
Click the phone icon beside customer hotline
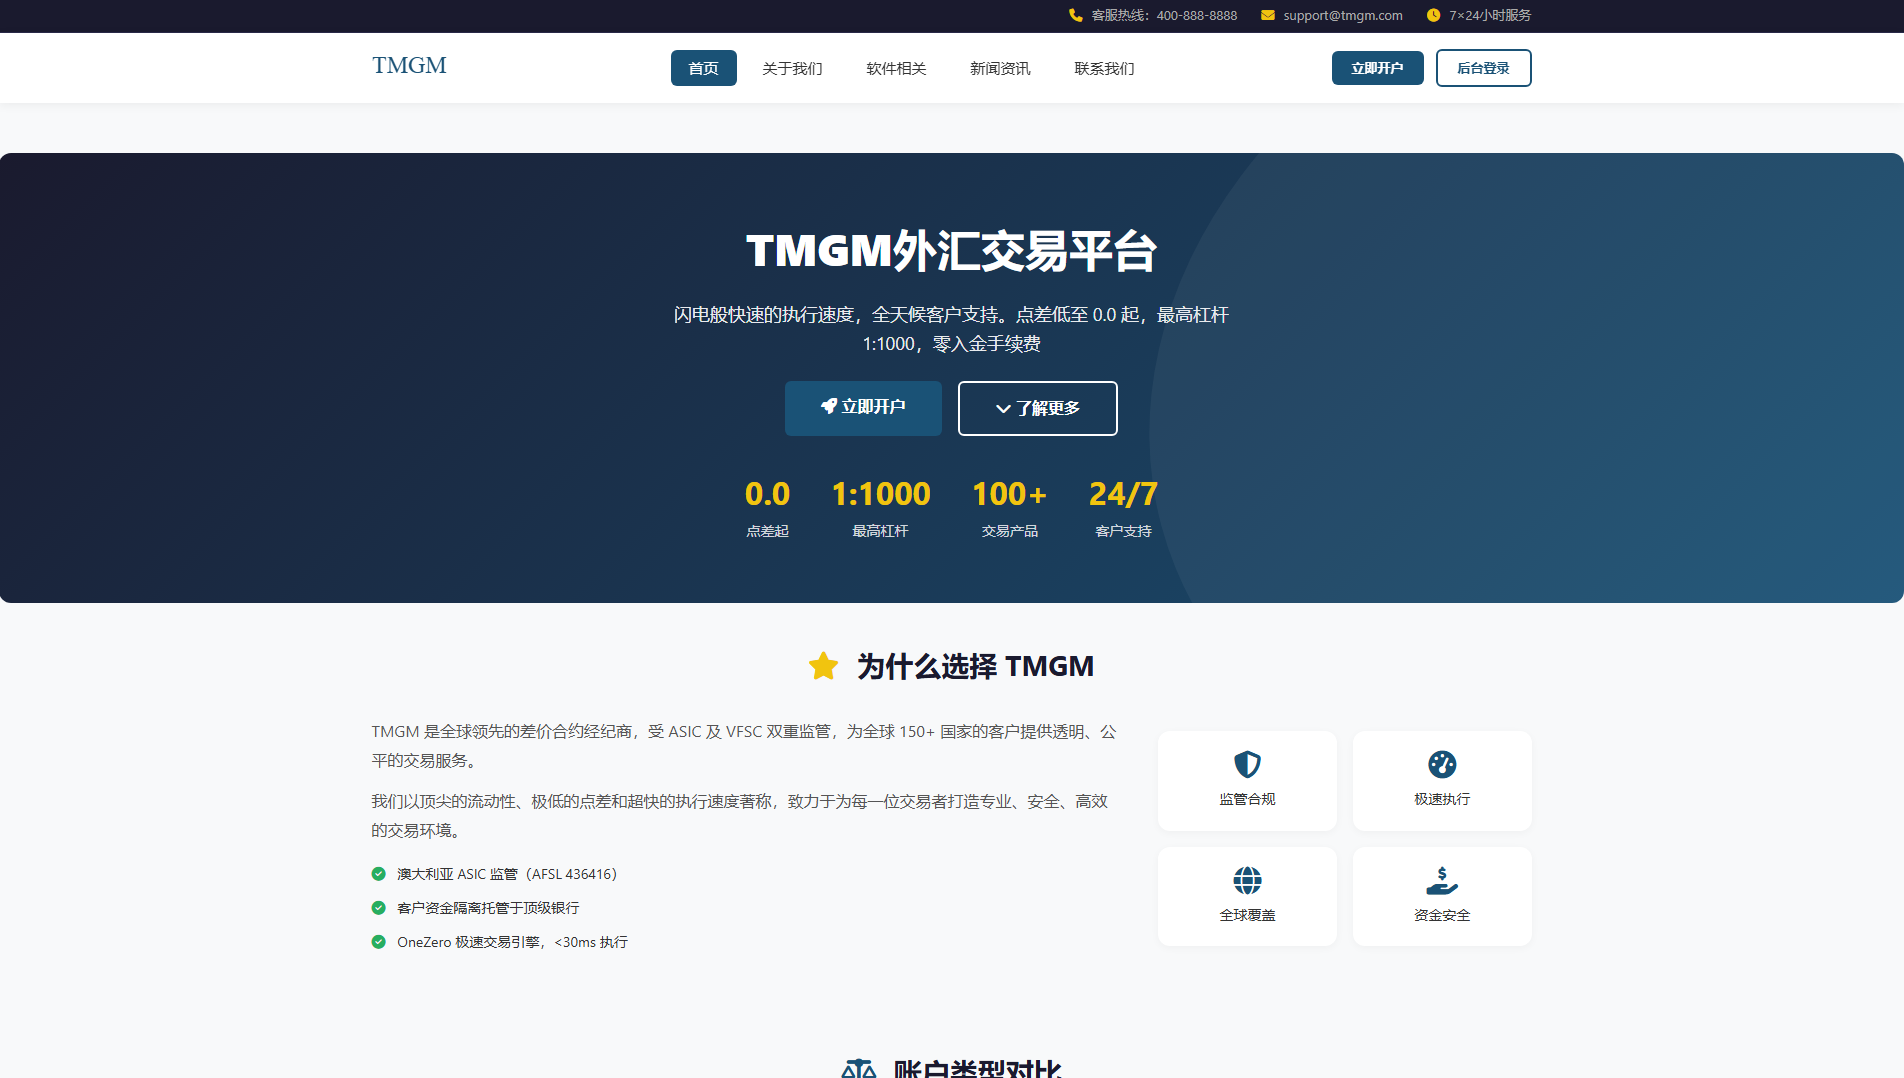[1075, 15]
